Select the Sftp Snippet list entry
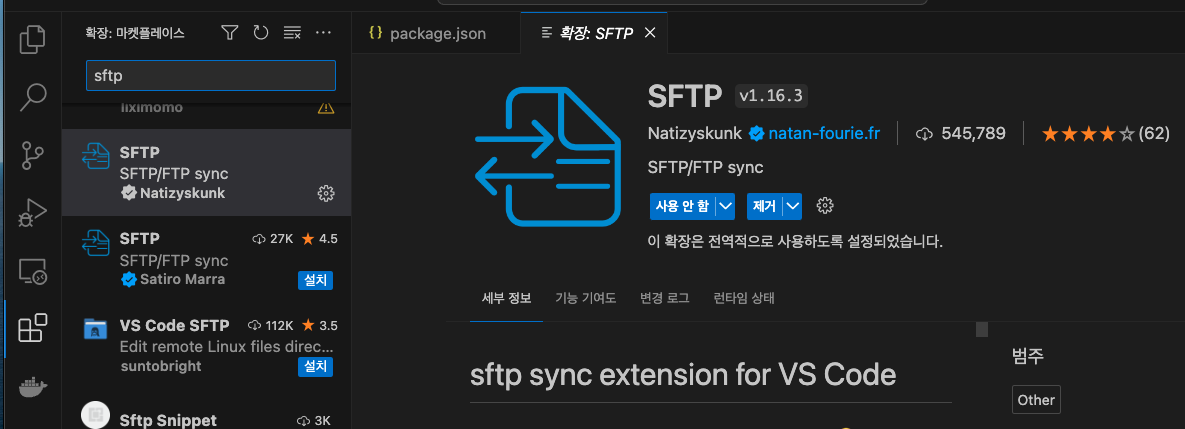Image resolution: width=1185 pixels, height=429 pixels. tap(206, 409)
